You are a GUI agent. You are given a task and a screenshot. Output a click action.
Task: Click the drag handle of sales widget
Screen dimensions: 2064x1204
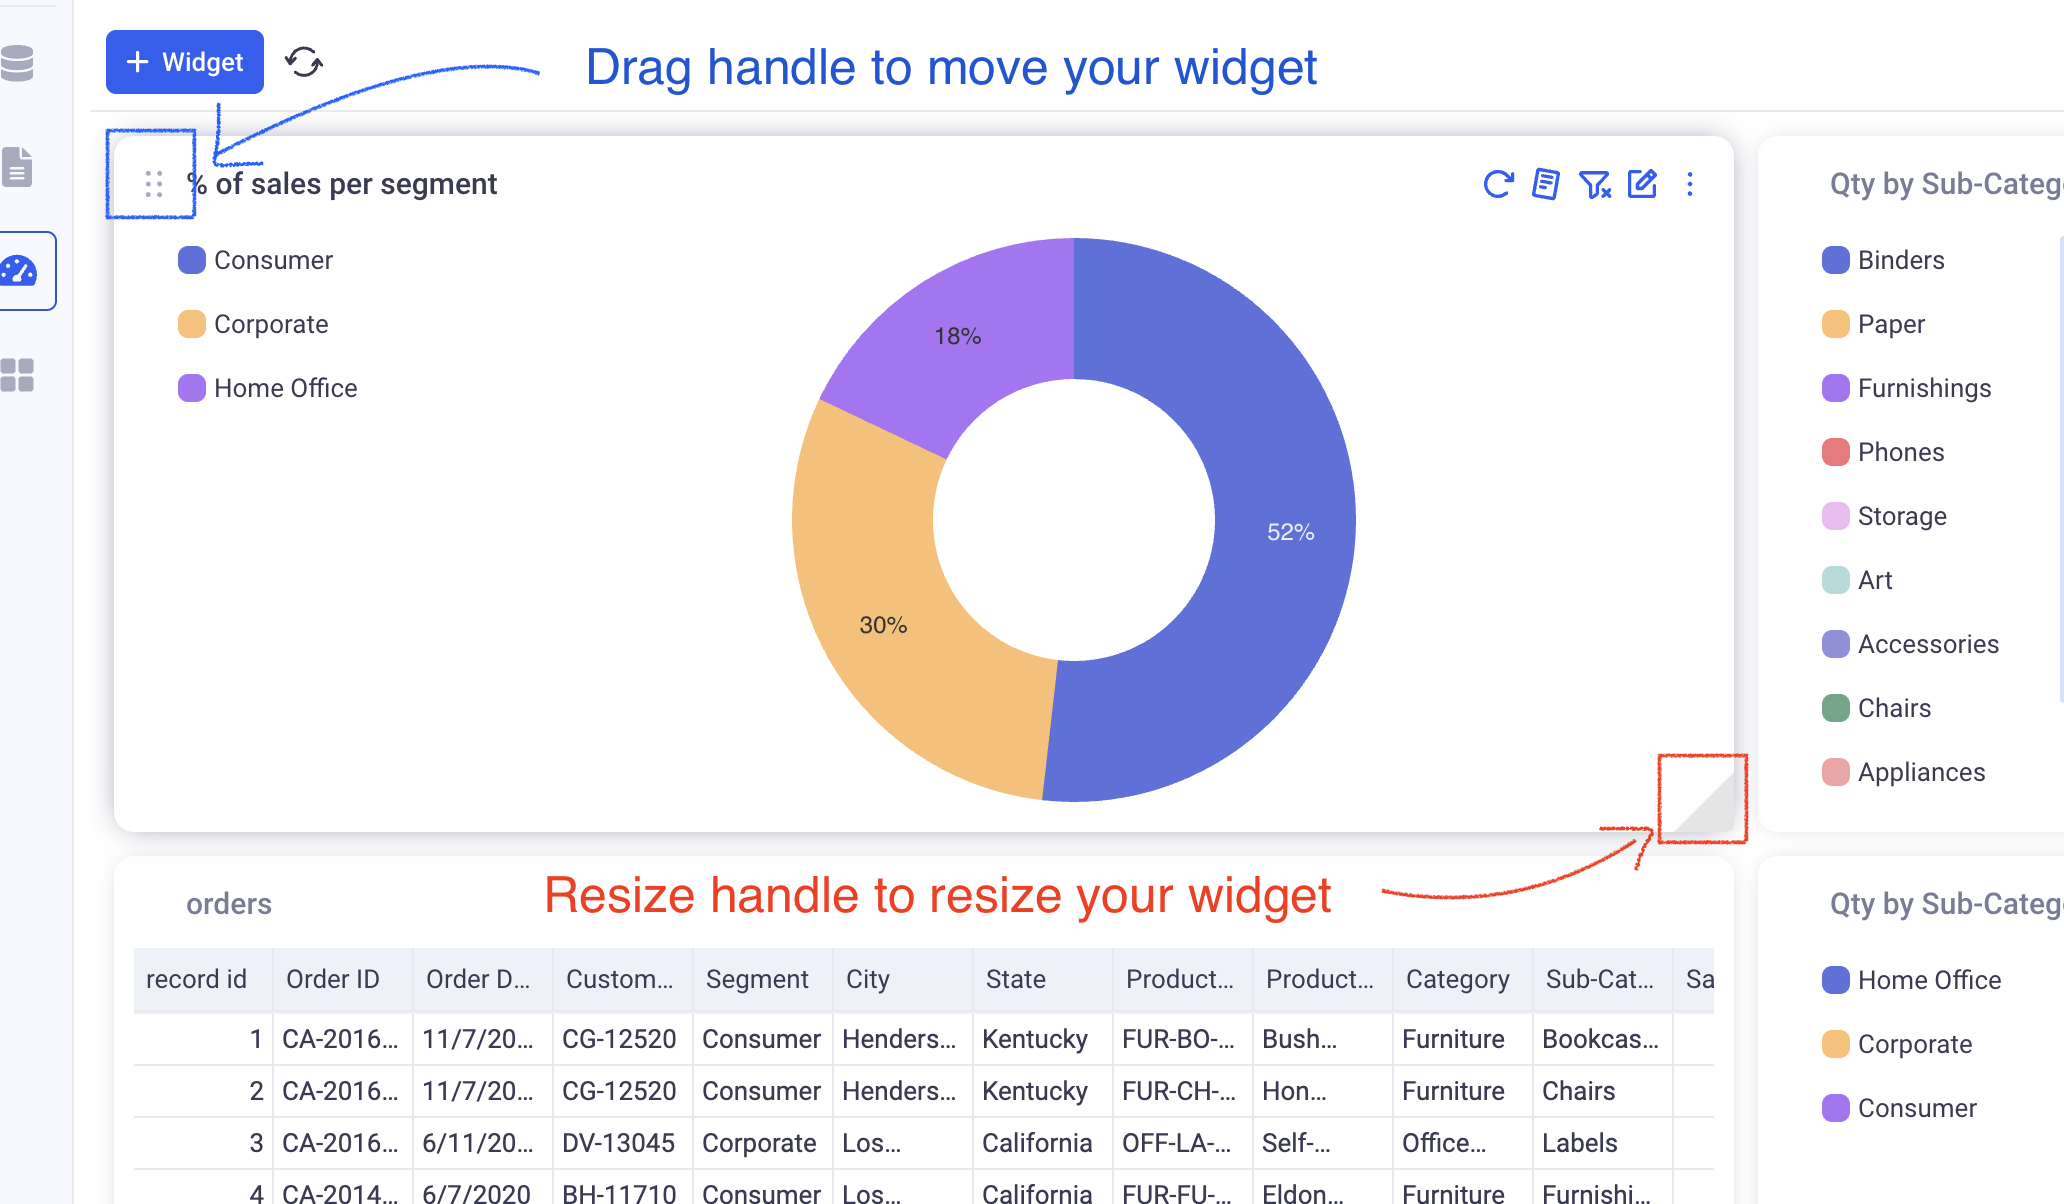click(x=154, y=184)
